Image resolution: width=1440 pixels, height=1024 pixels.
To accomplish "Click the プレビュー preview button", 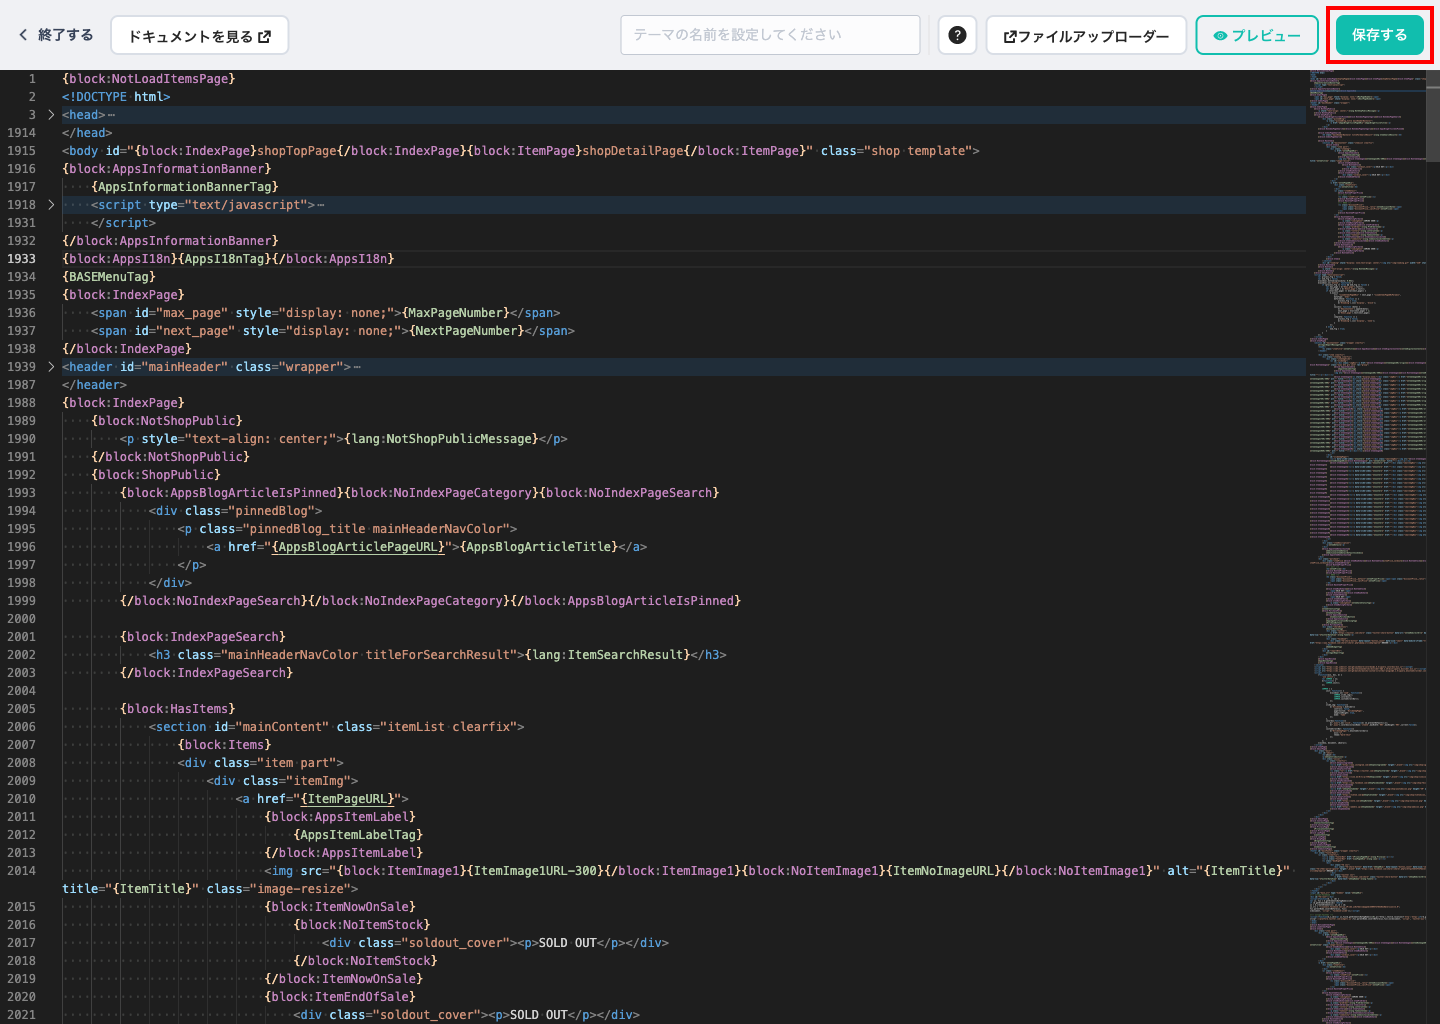I will (1257, 36).
